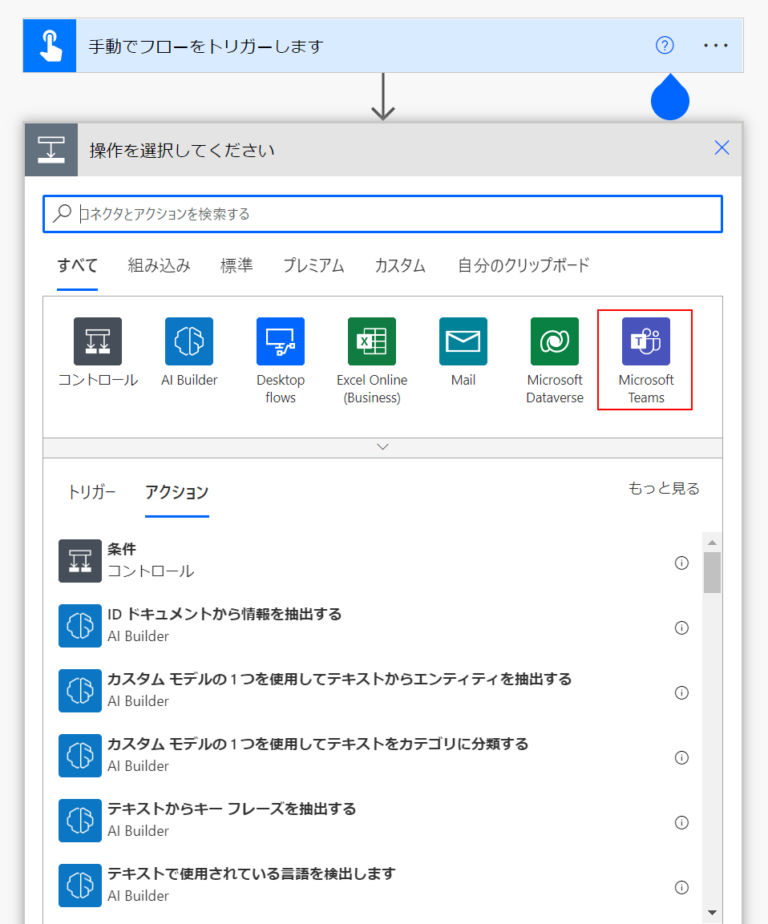Viewport: 768px width, 924px height.
Task: Select the コントロール connector icon
Action: (x=98, y=340)
